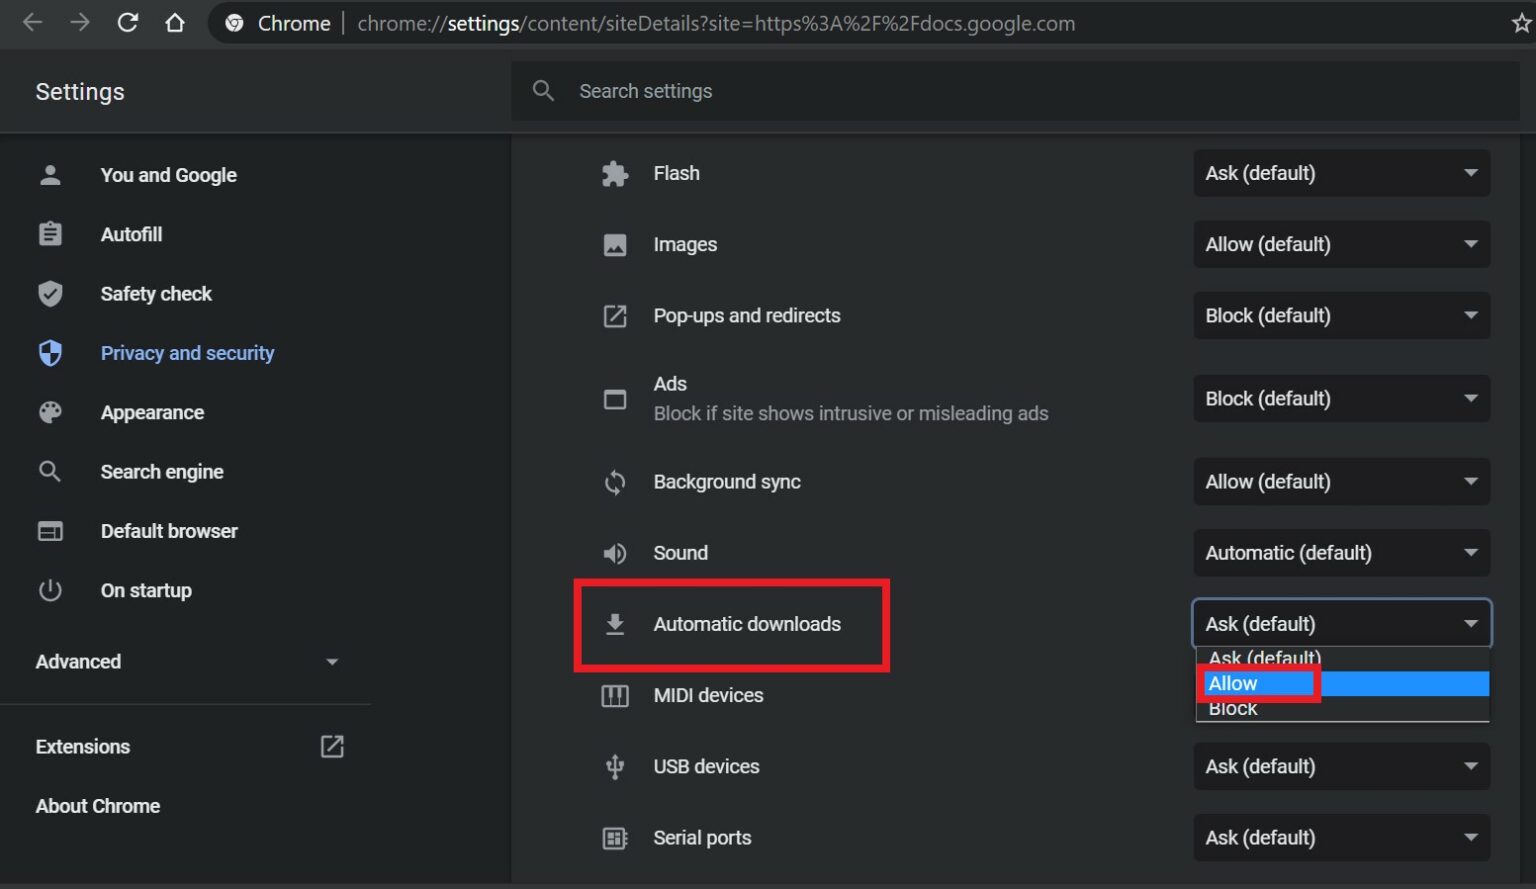Click the Sound speaker icon
1536x889 pixels.
(615, 553)
